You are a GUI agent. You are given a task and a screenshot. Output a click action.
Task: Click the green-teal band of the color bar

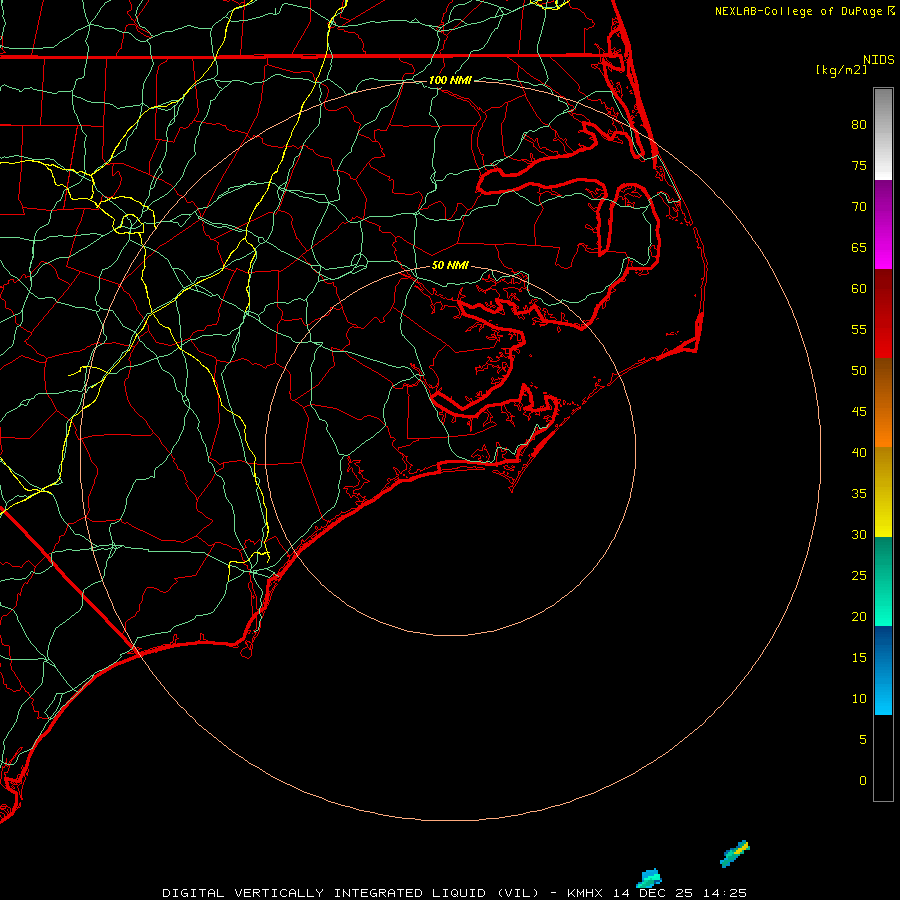click(883, 581)
